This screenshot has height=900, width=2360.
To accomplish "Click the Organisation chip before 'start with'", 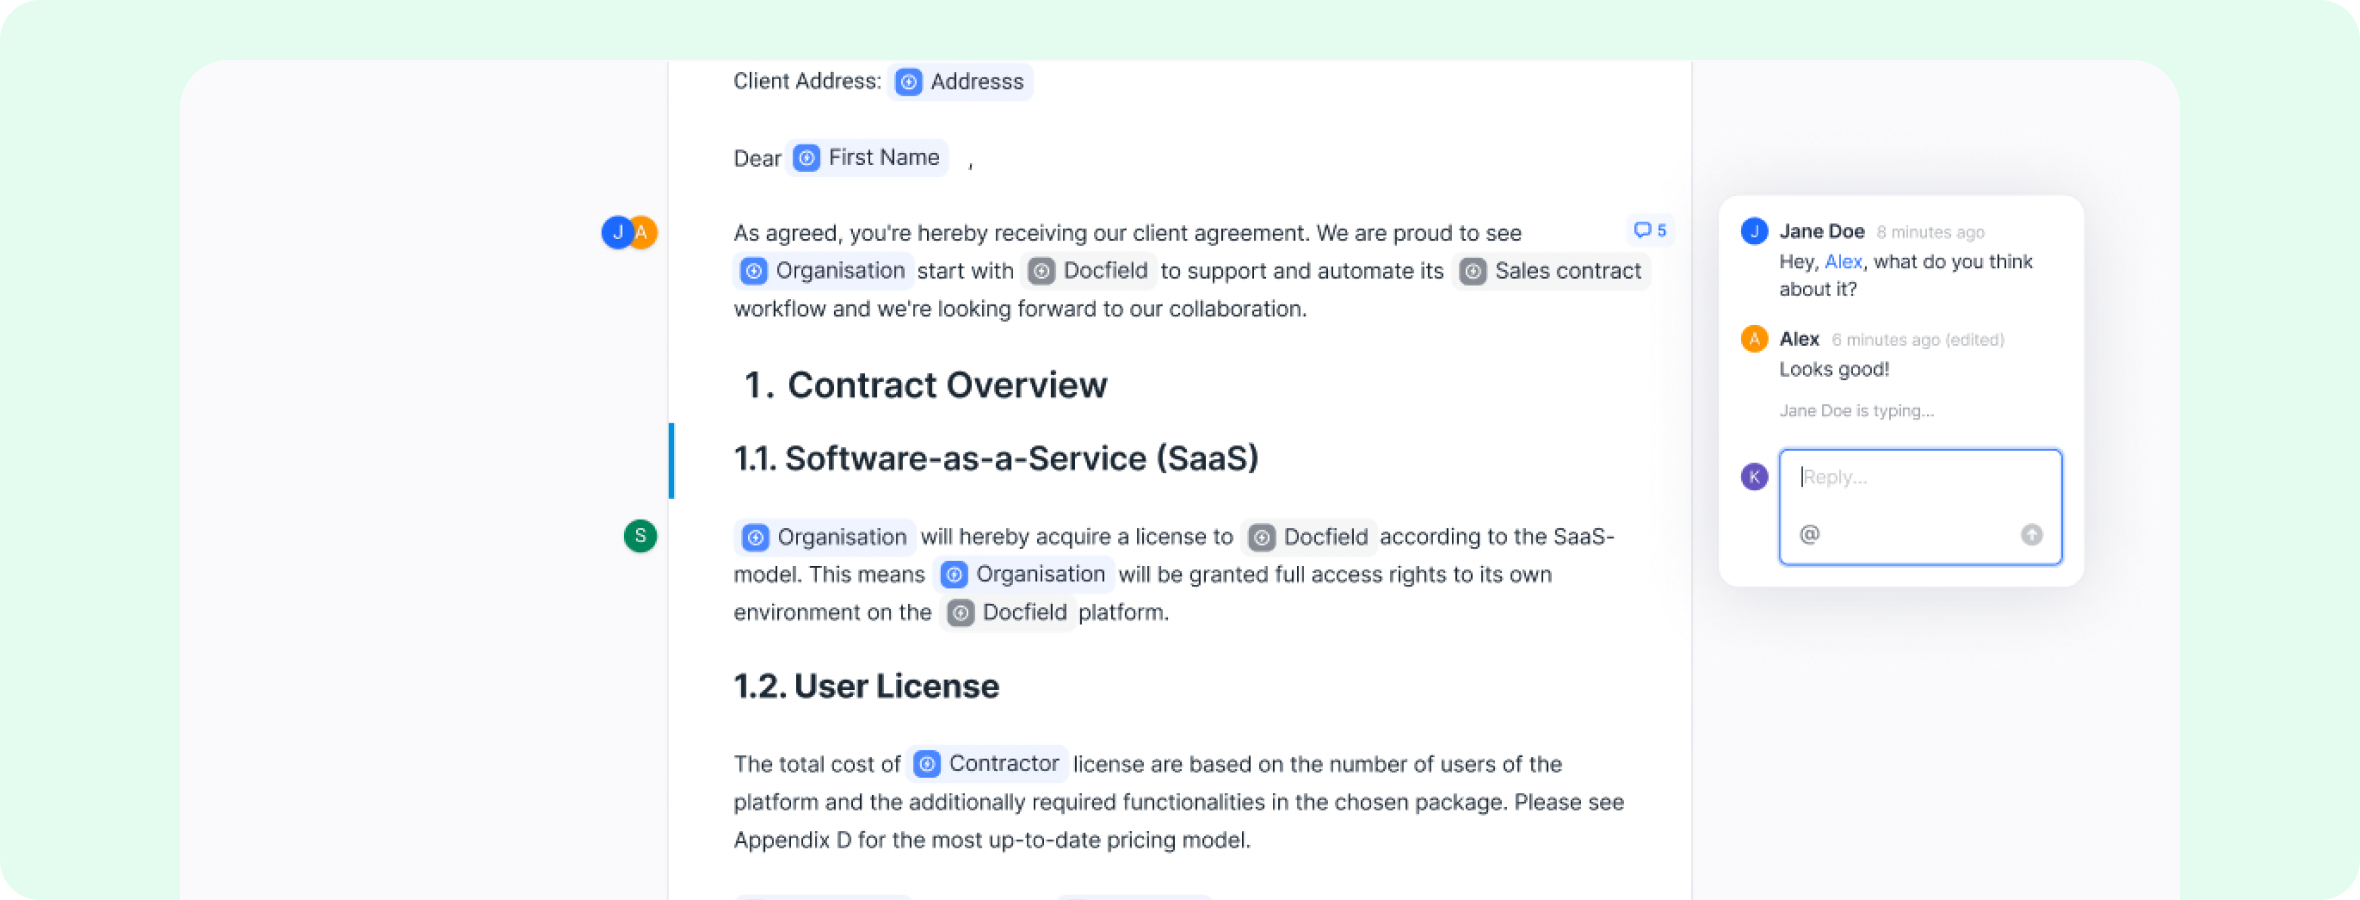I will pos(823,271).
